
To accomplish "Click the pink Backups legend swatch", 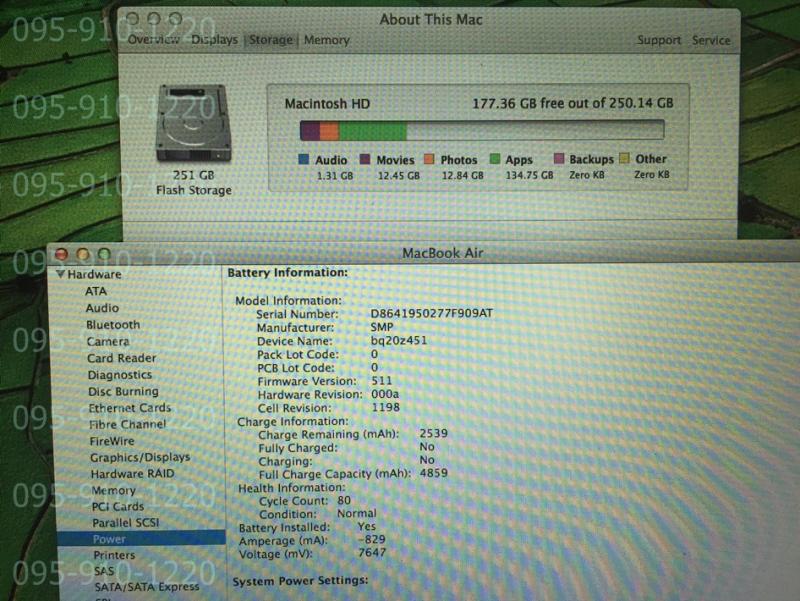I will pyautogui.click(x=559, y=158).
